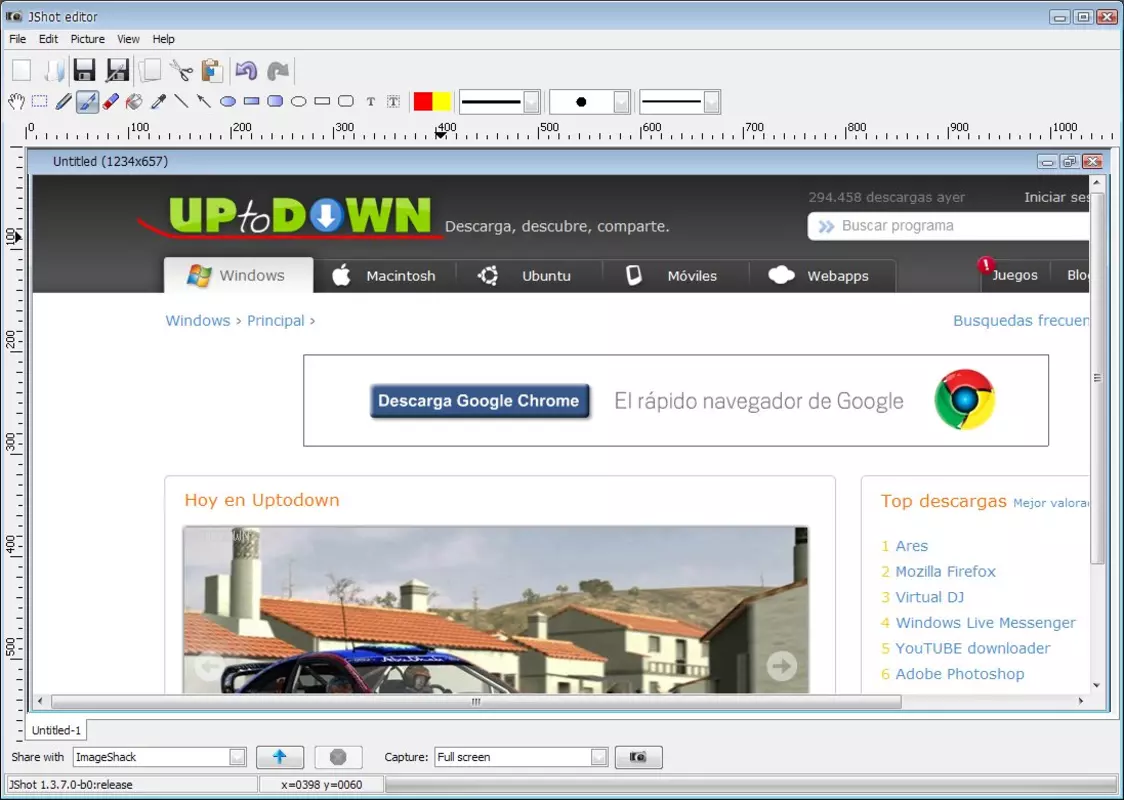Open the View menu
This screenshot has width=1124, height=800.
coord(128,39)
